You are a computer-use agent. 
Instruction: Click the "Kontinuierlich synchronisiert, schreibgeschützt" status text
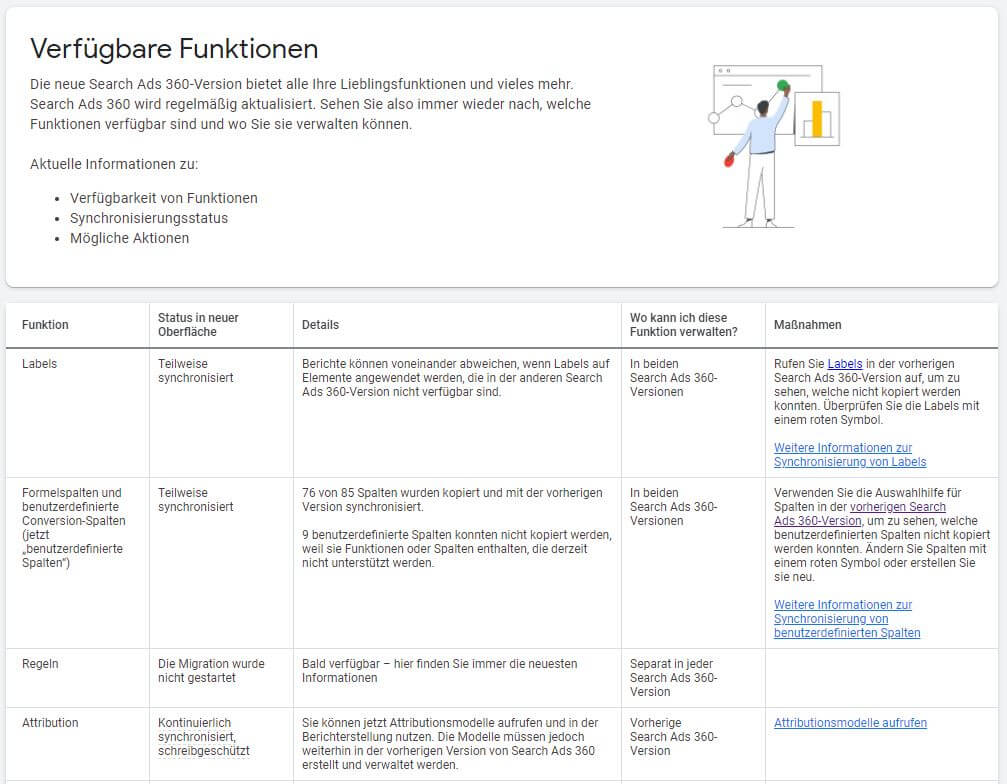click(204, 737)
